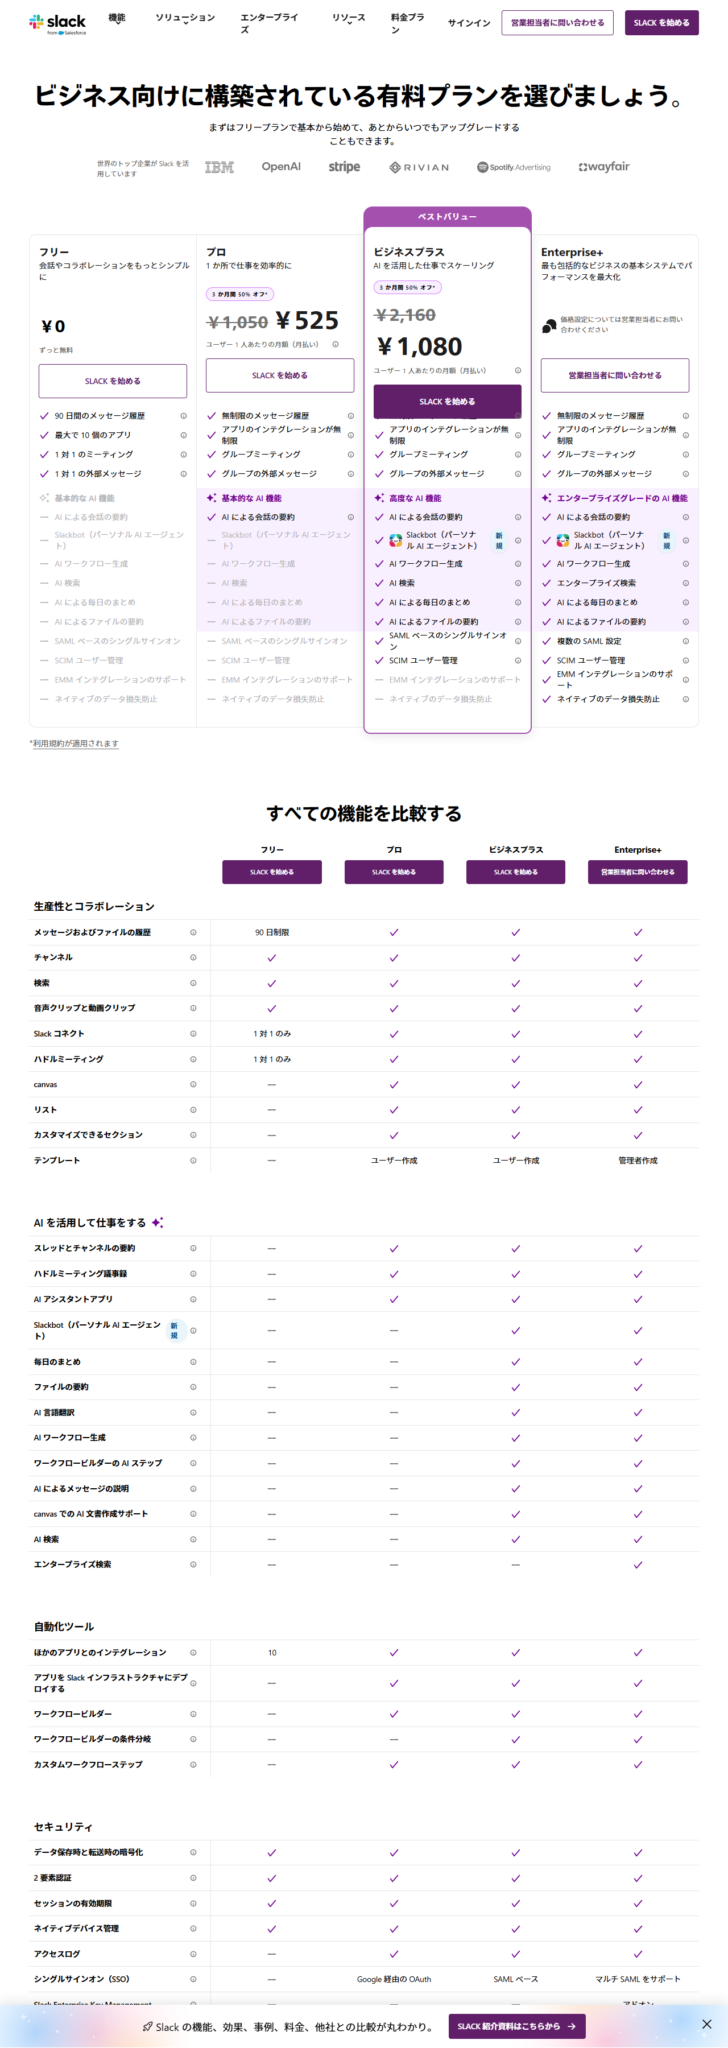
Task: Click SLACK を始める in ビジネスプラス plan card
Action: (447, 402)
